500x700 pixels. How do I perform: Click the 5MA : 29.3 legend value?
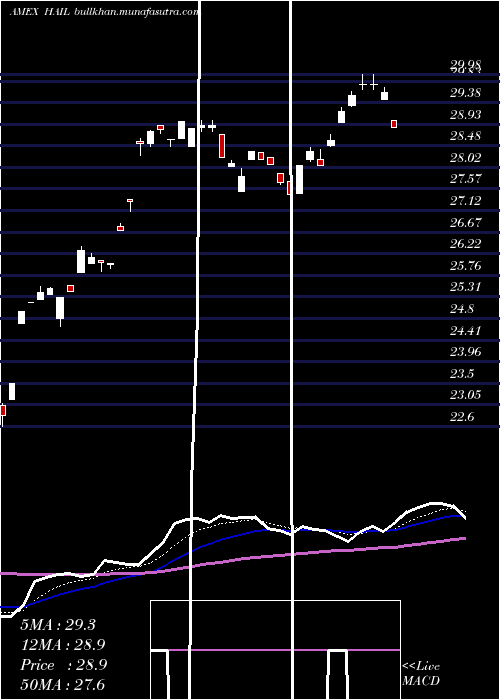(58, 625)
